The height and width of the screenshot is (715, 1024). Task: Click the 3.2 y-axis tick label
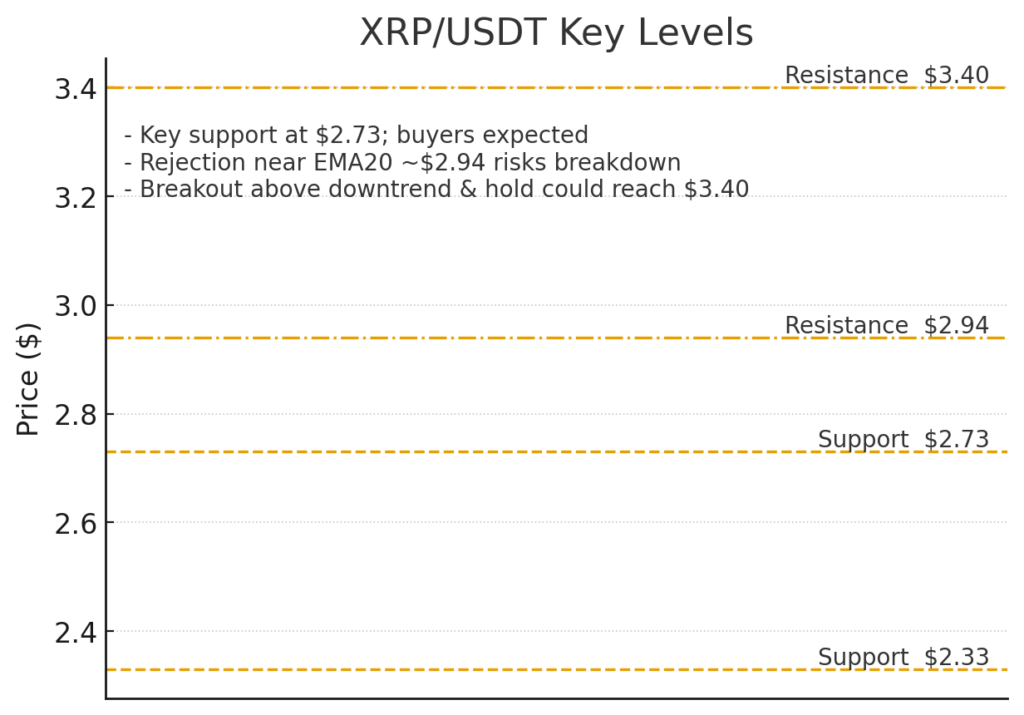click(76, 198)
